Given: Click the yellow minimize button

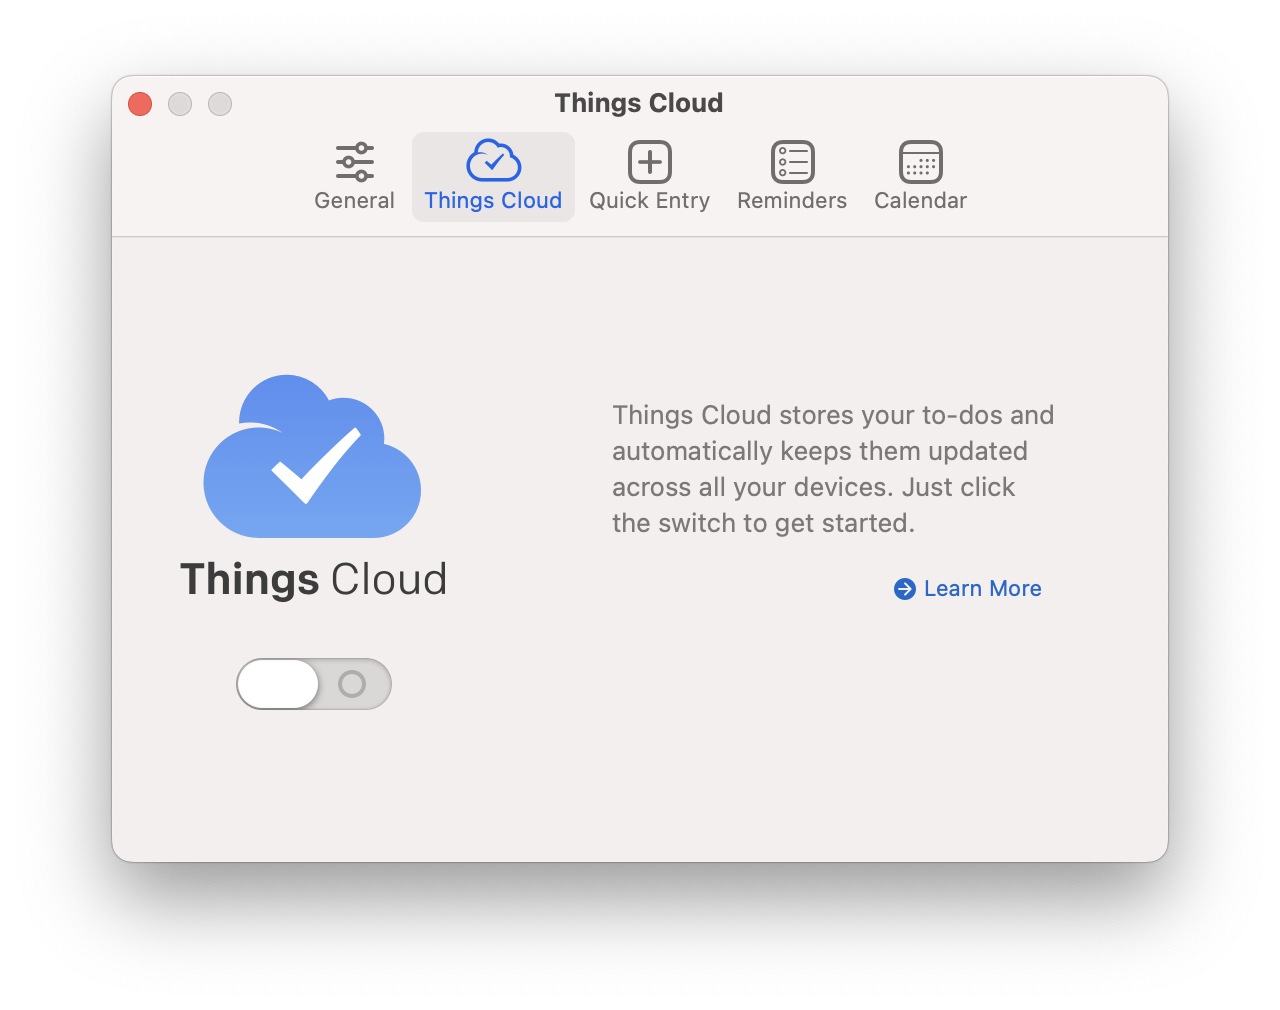Looking at the screenshot, I should coord(179,103).
